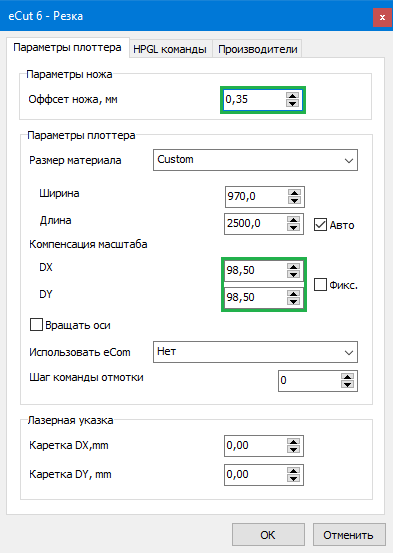Increase Ширина with the up arrow
This screenshot has height=553, width=393.
point(294,193)
